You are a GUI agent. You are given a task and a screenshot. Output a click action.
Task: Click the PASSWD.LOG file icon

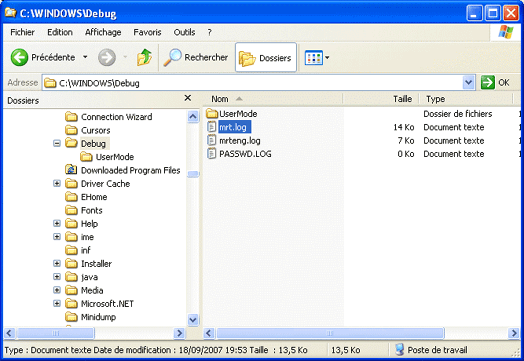212,154
